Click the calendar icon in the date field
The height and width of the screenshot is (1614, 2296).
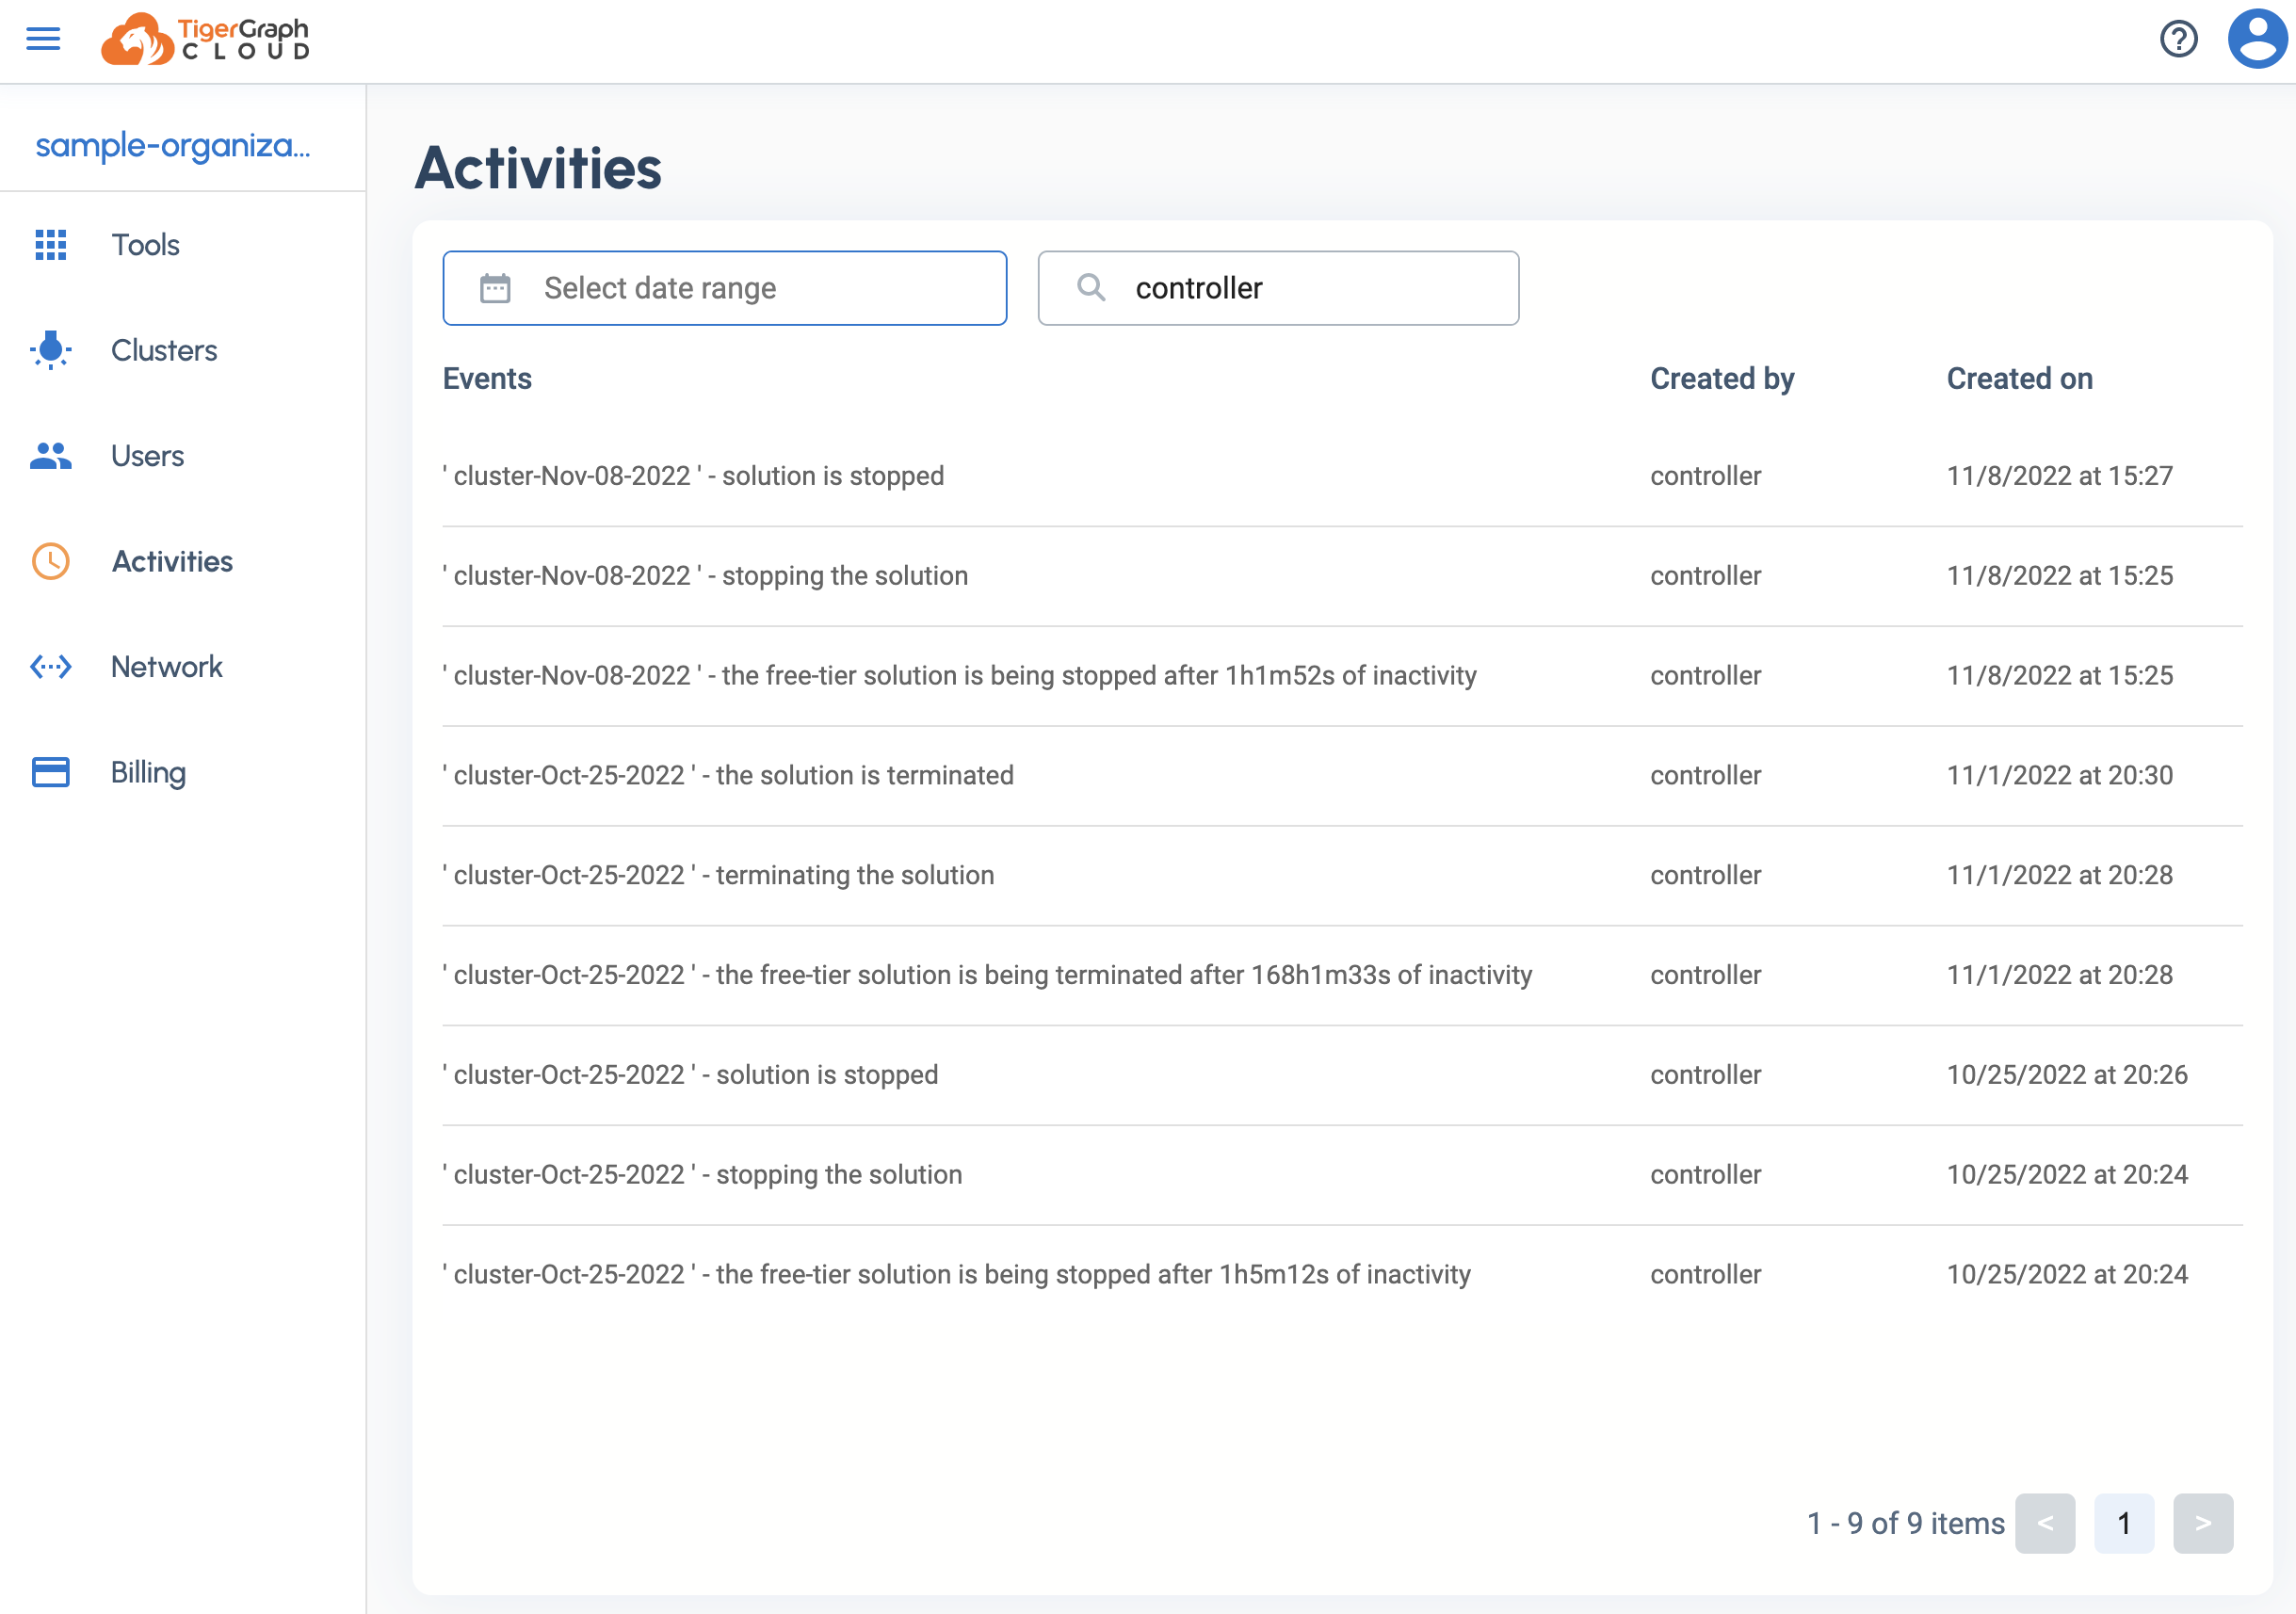click(495, 288)
